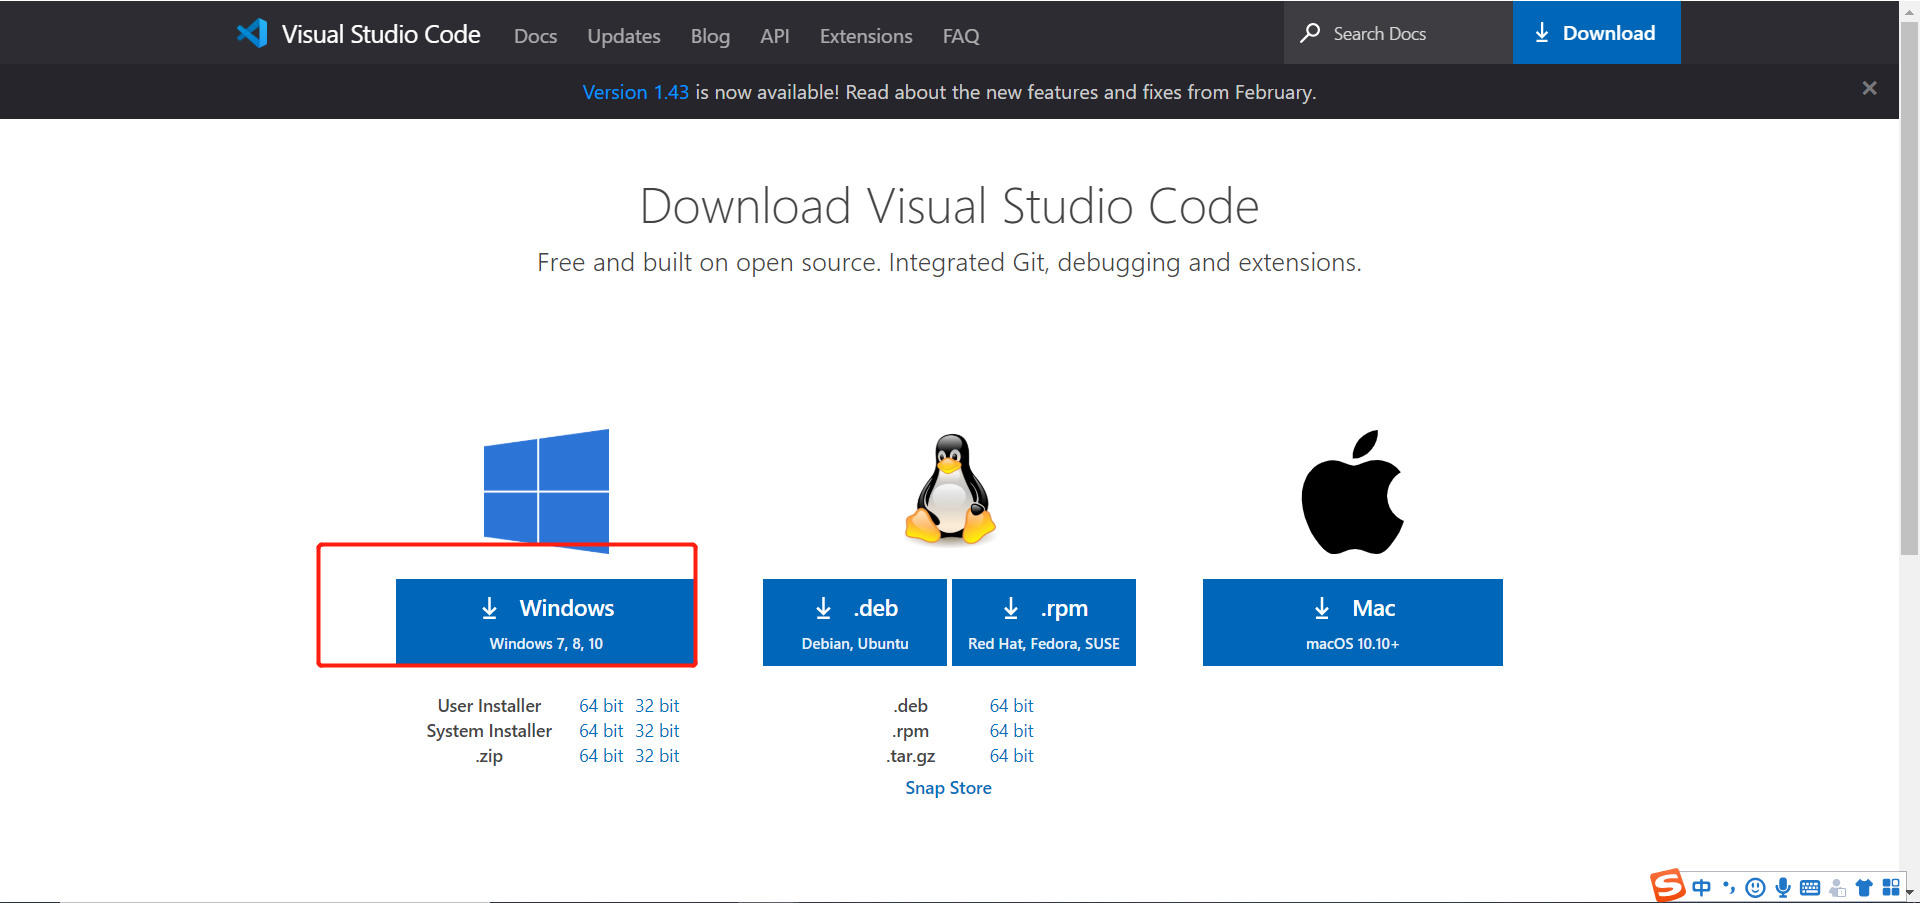Download the Windows 7, 8, 10 installer
Image resolution: width=1920 pixels, height=903 pixels.
click(545, 622)
